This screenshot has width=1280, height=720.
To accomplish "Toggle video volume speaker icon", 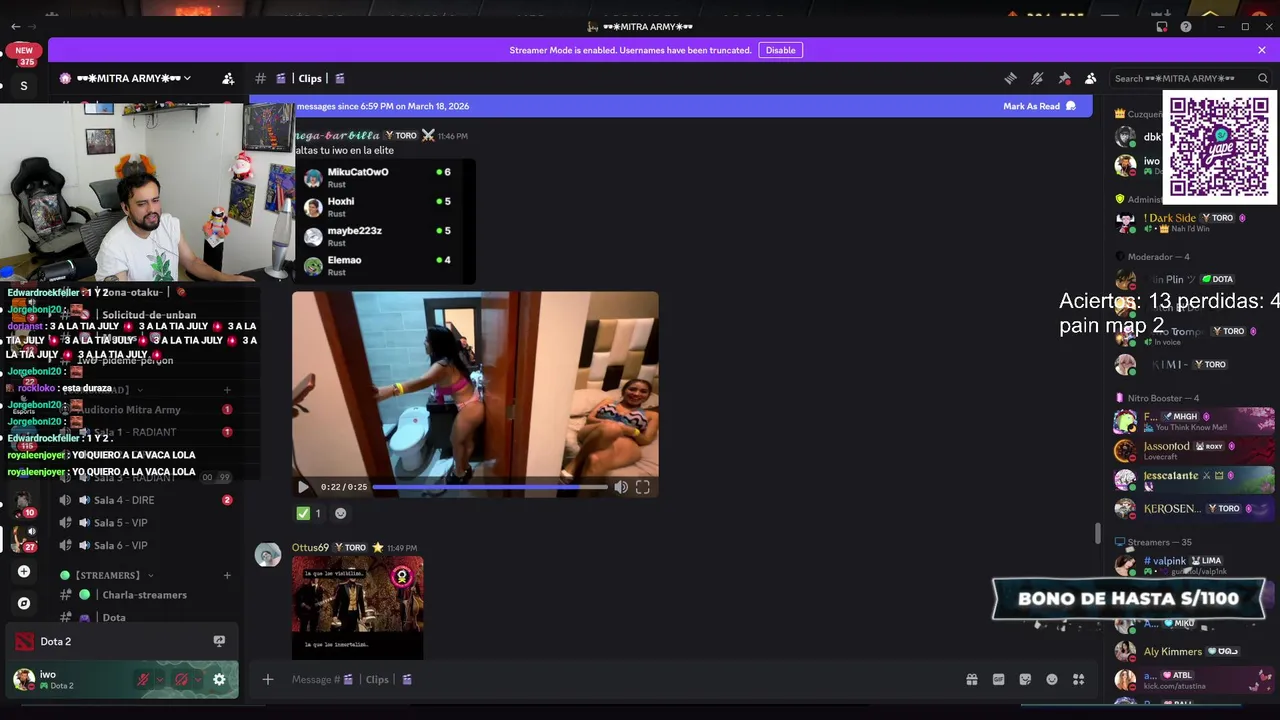I will tap(621, 487).
